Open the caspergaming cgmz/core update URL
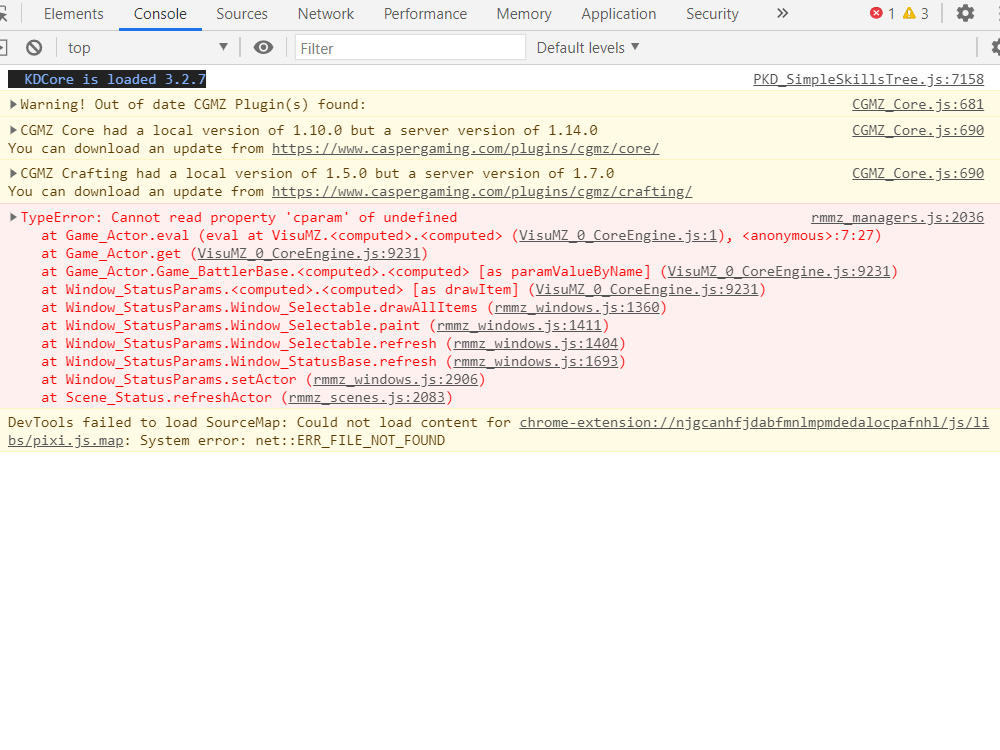Image resolution: width=1000 pixels, height=750 pixels. [465, 149]
